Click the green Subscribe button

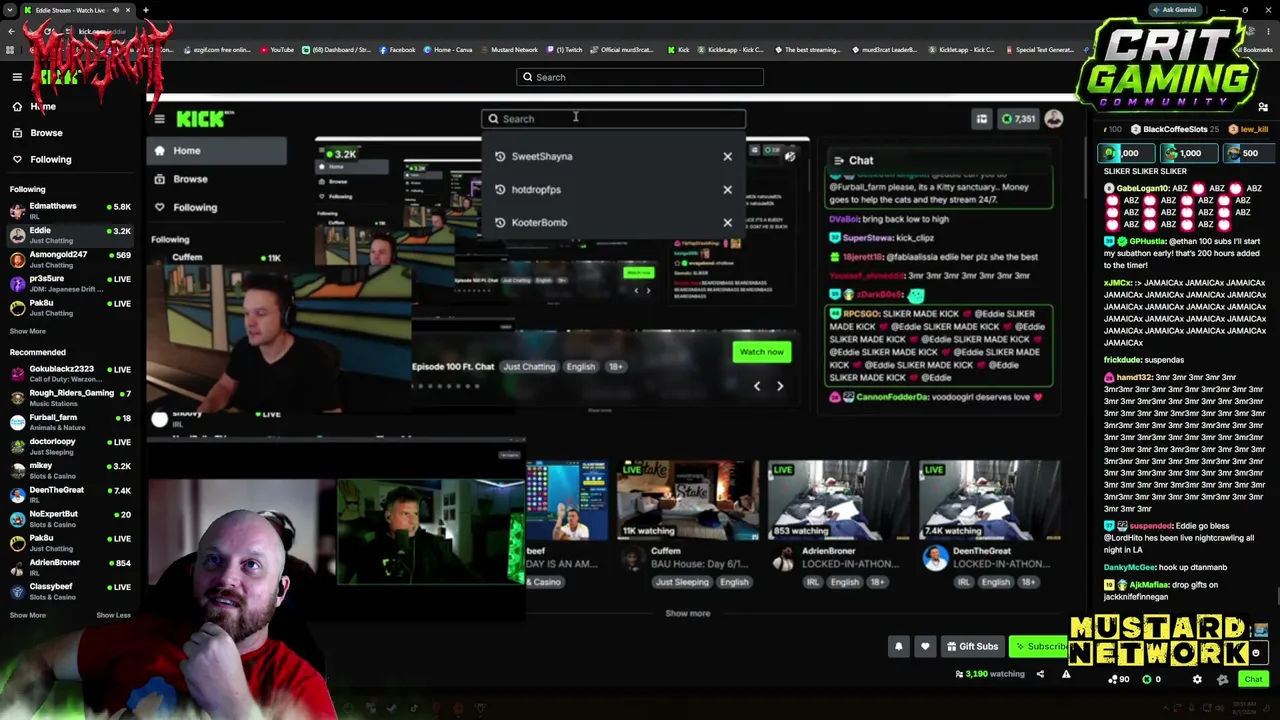1040,647
